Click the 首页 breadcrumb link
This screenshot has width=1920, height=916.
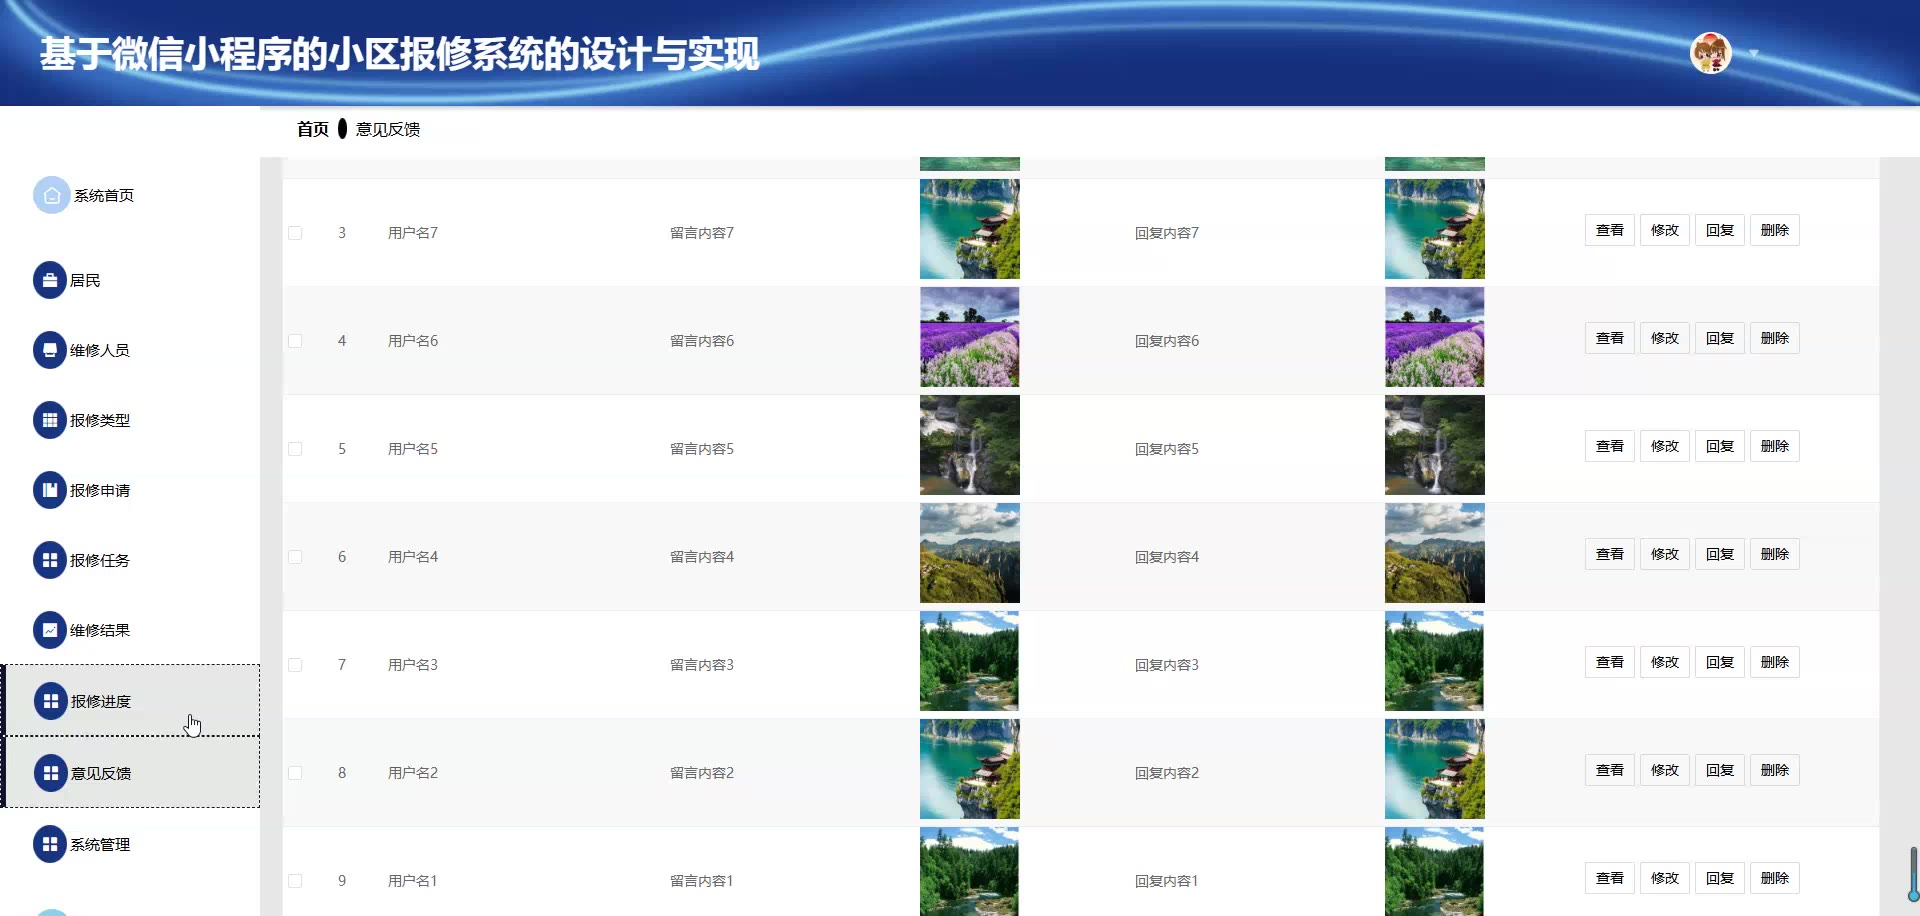[x=313, y=129]
